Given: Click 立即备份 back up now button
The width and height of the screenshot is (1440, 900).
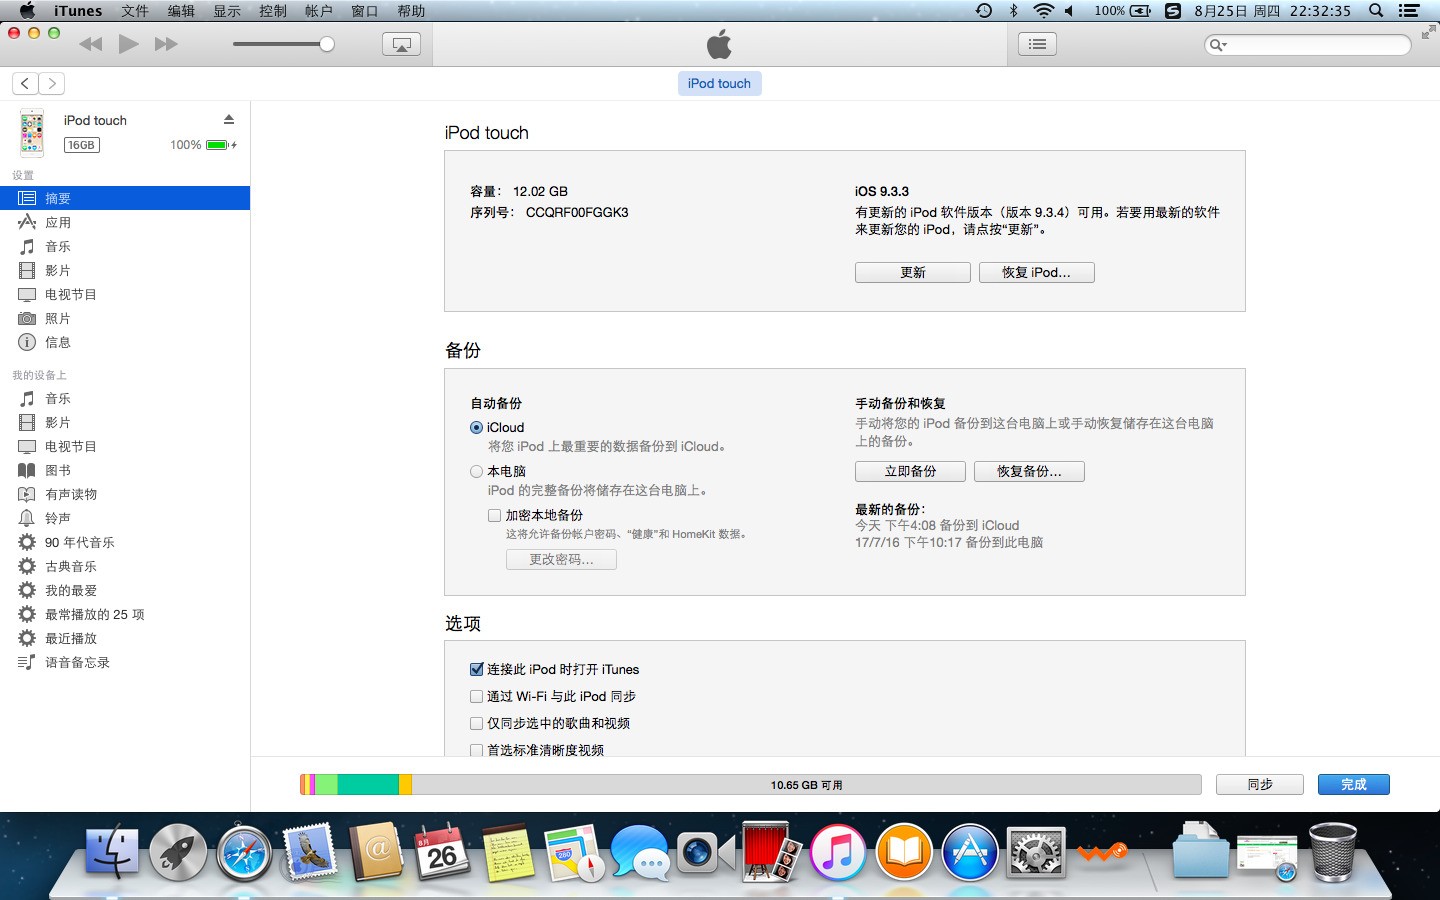Looking at the screenshot, I should pos(910,471).
